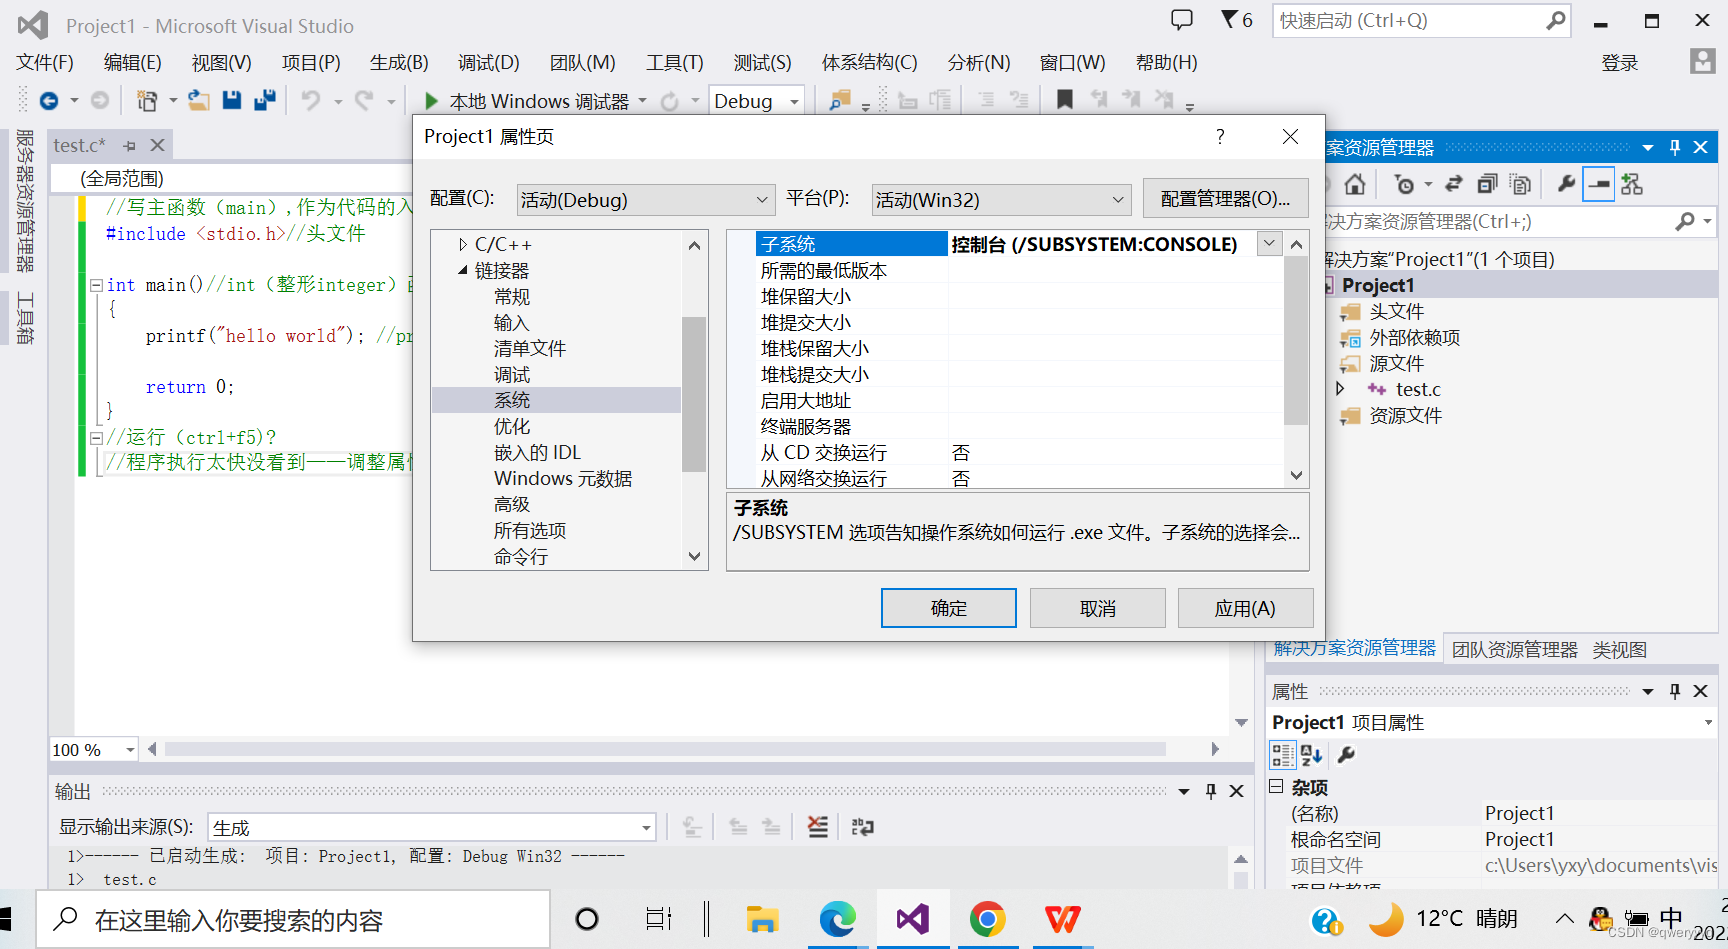
Task: Click the Collapse All icon in Solution Explorer
Action: click(x=1488, y=184)
